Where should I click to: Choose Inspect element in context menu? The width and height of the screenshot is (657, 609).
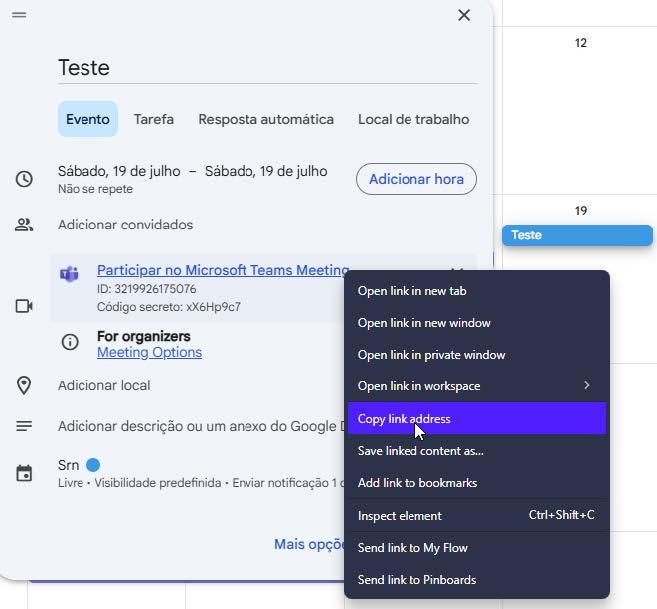point(477,516)
